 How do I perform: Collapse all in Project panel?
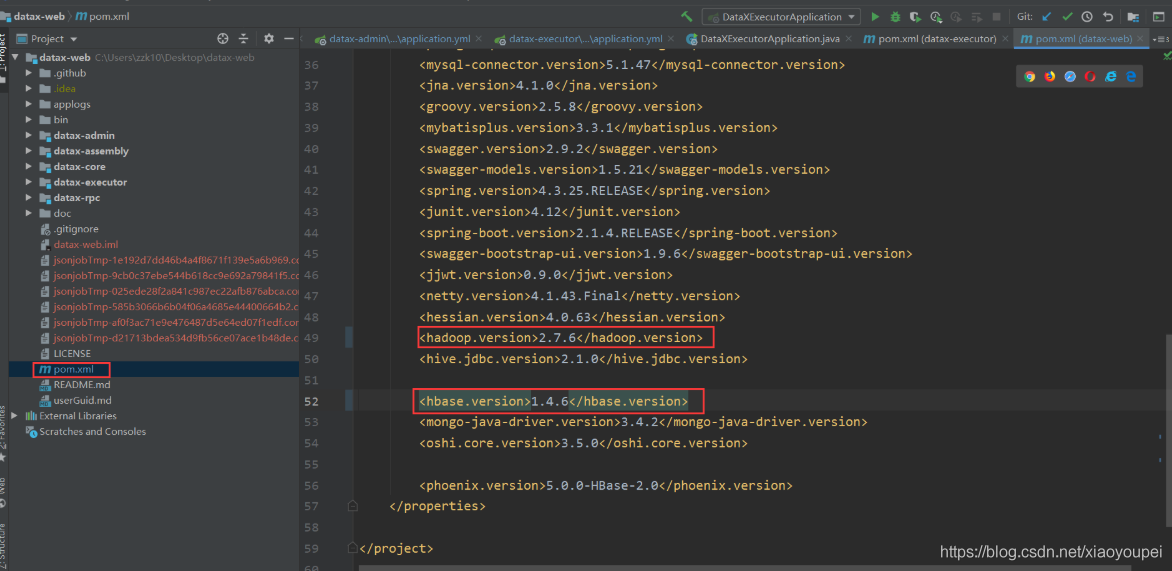click(243, 39)
